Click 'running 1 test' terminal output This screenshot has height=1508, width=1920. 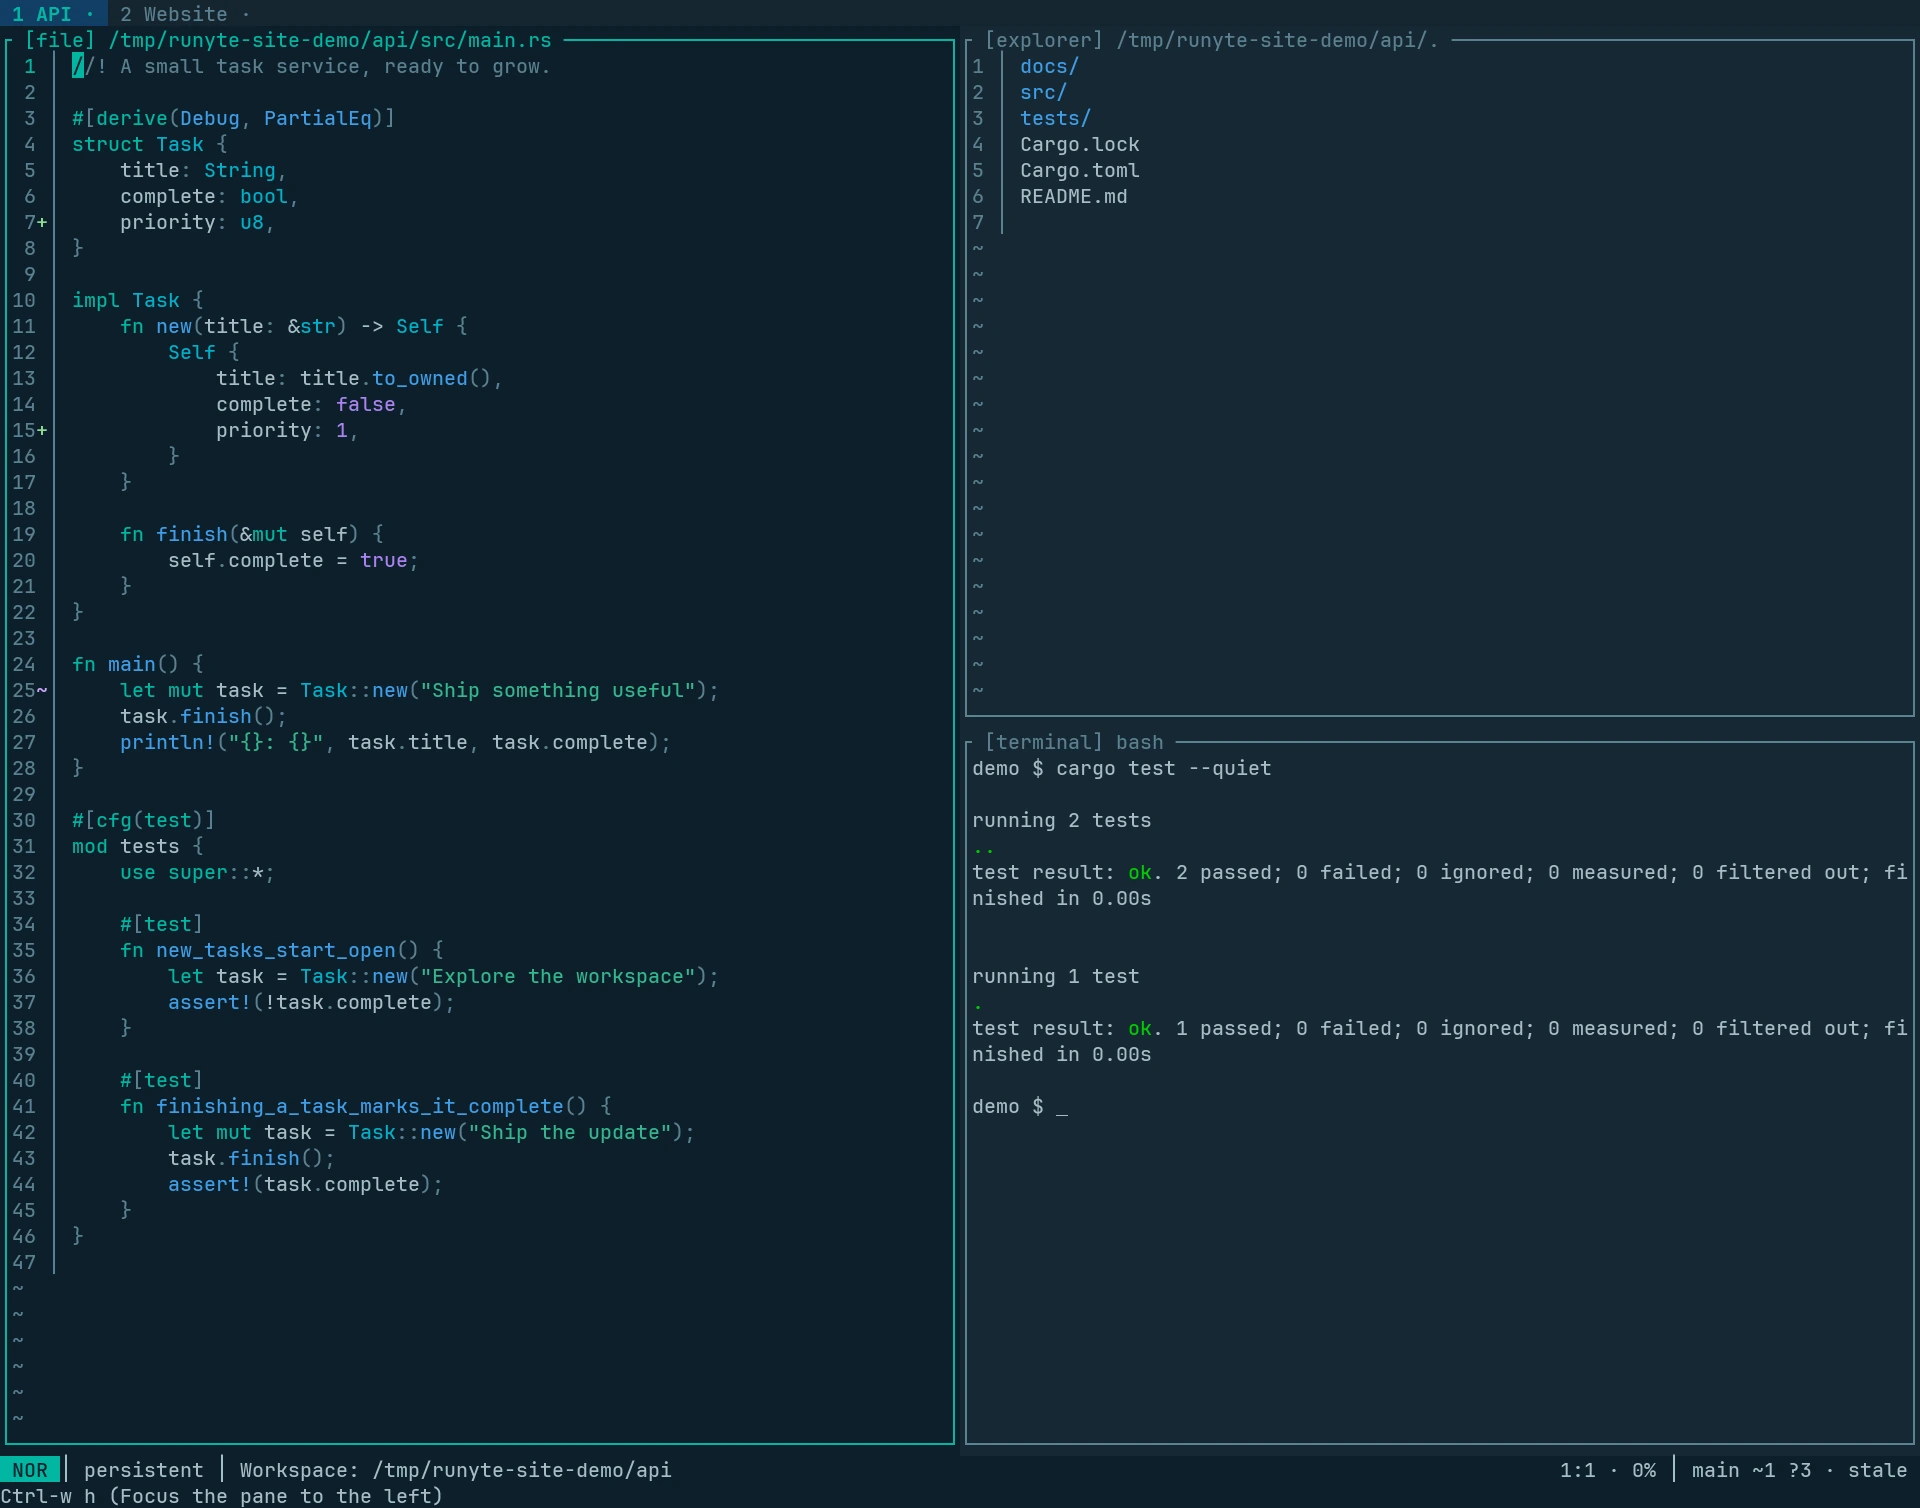coord(1055,977)
